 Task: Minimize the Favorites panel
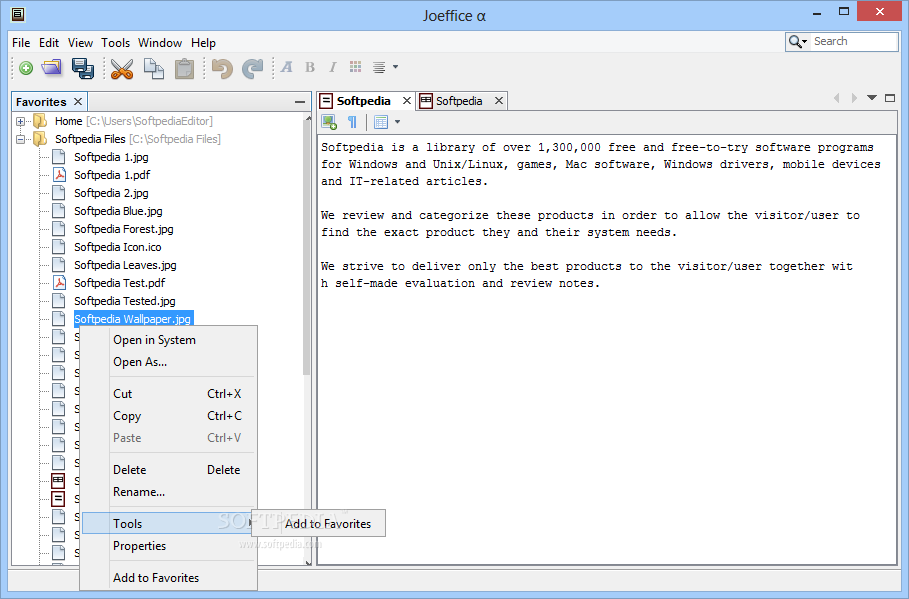tap(300, 102)
